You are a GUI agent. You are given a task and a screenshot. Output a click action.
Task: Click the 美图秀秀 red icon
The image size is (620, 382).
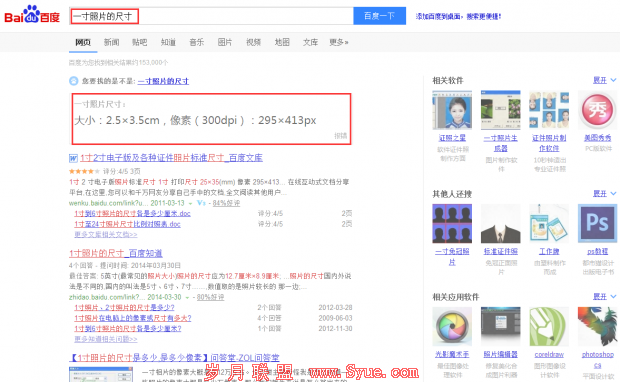pos(597,110)
